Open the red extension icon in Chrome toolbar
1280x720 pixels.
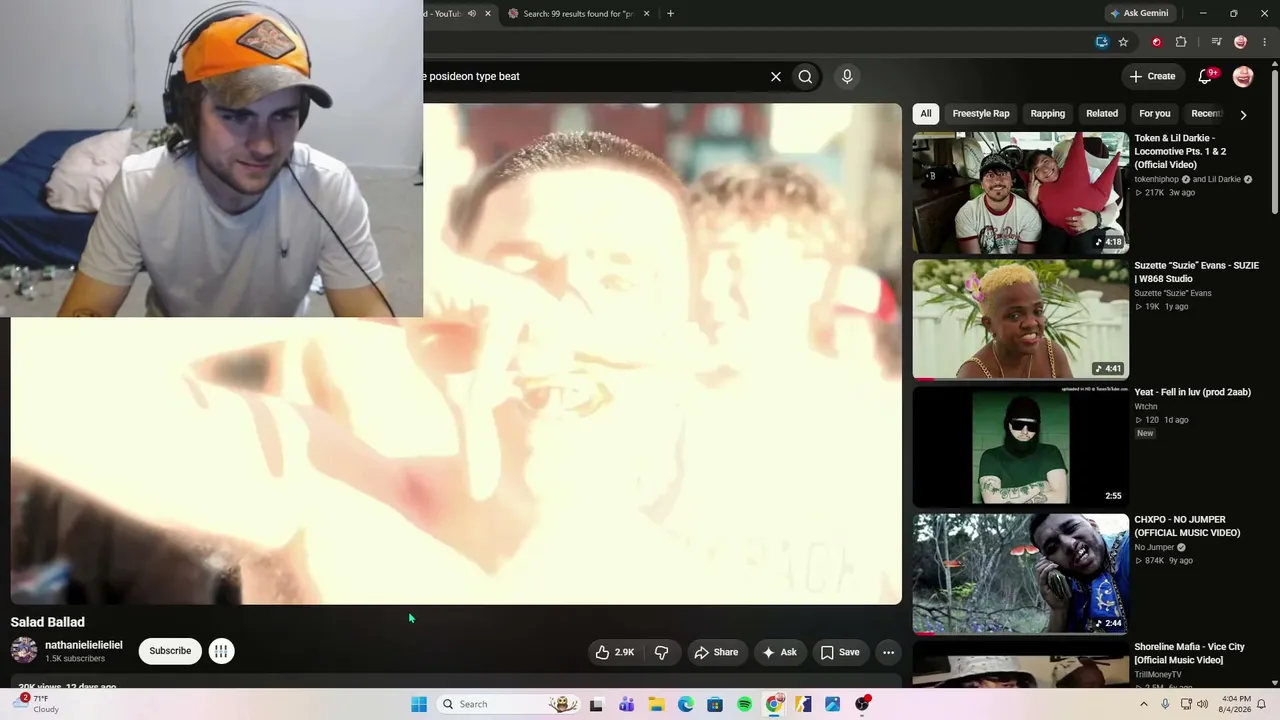[1157, 42]
